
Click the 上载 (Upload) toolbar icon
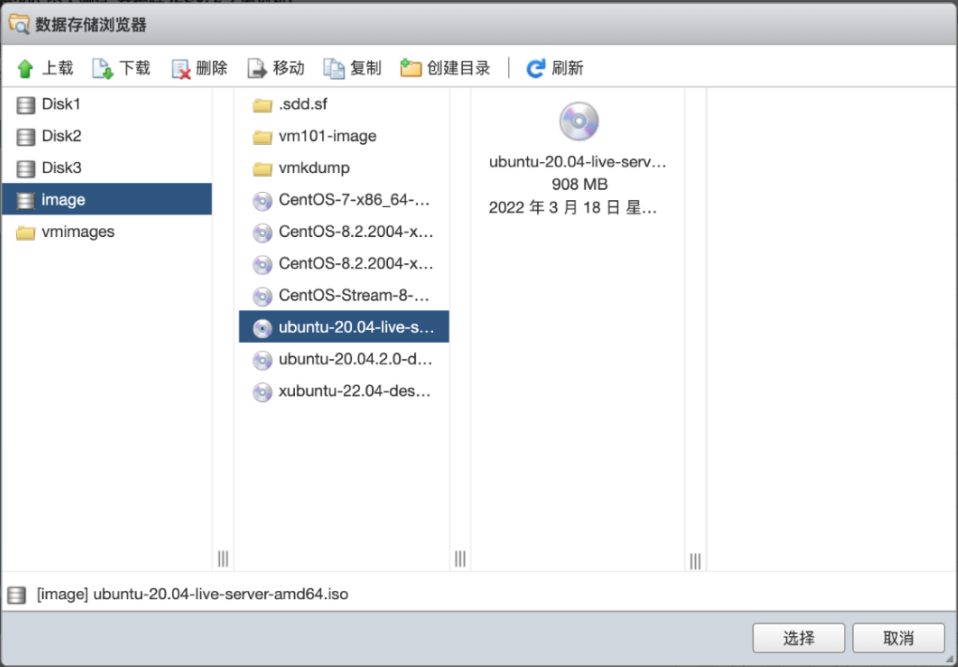click(x=26, y=68)
